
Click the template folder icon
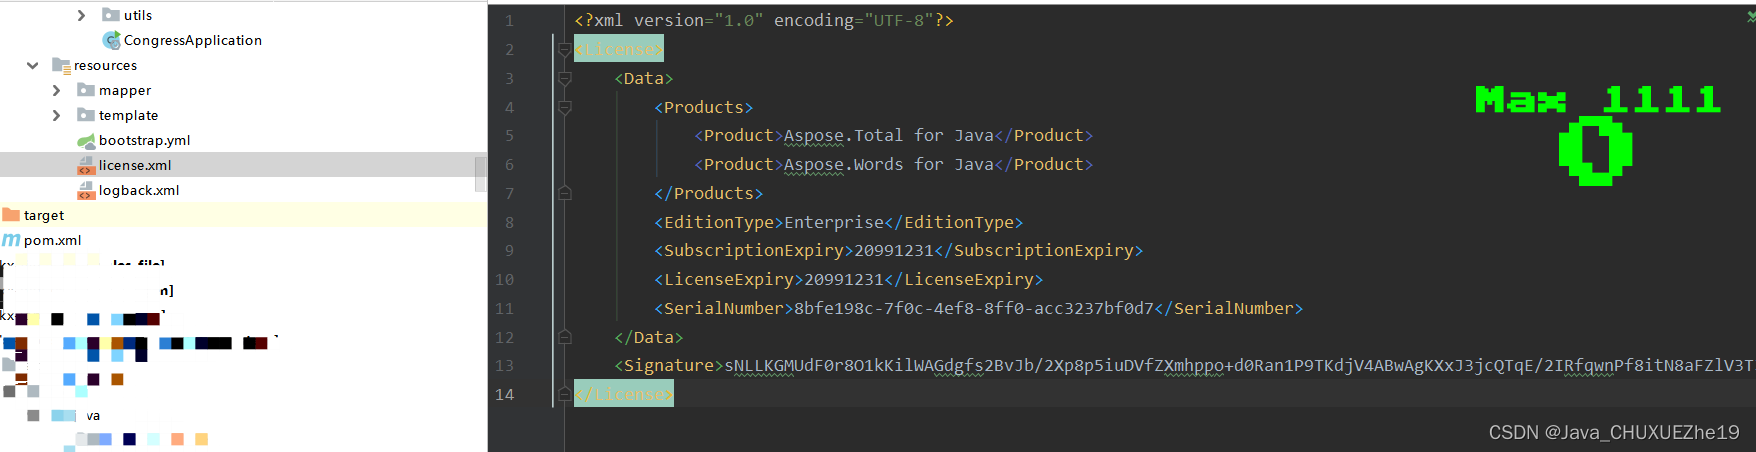click(x=86, y=115)
